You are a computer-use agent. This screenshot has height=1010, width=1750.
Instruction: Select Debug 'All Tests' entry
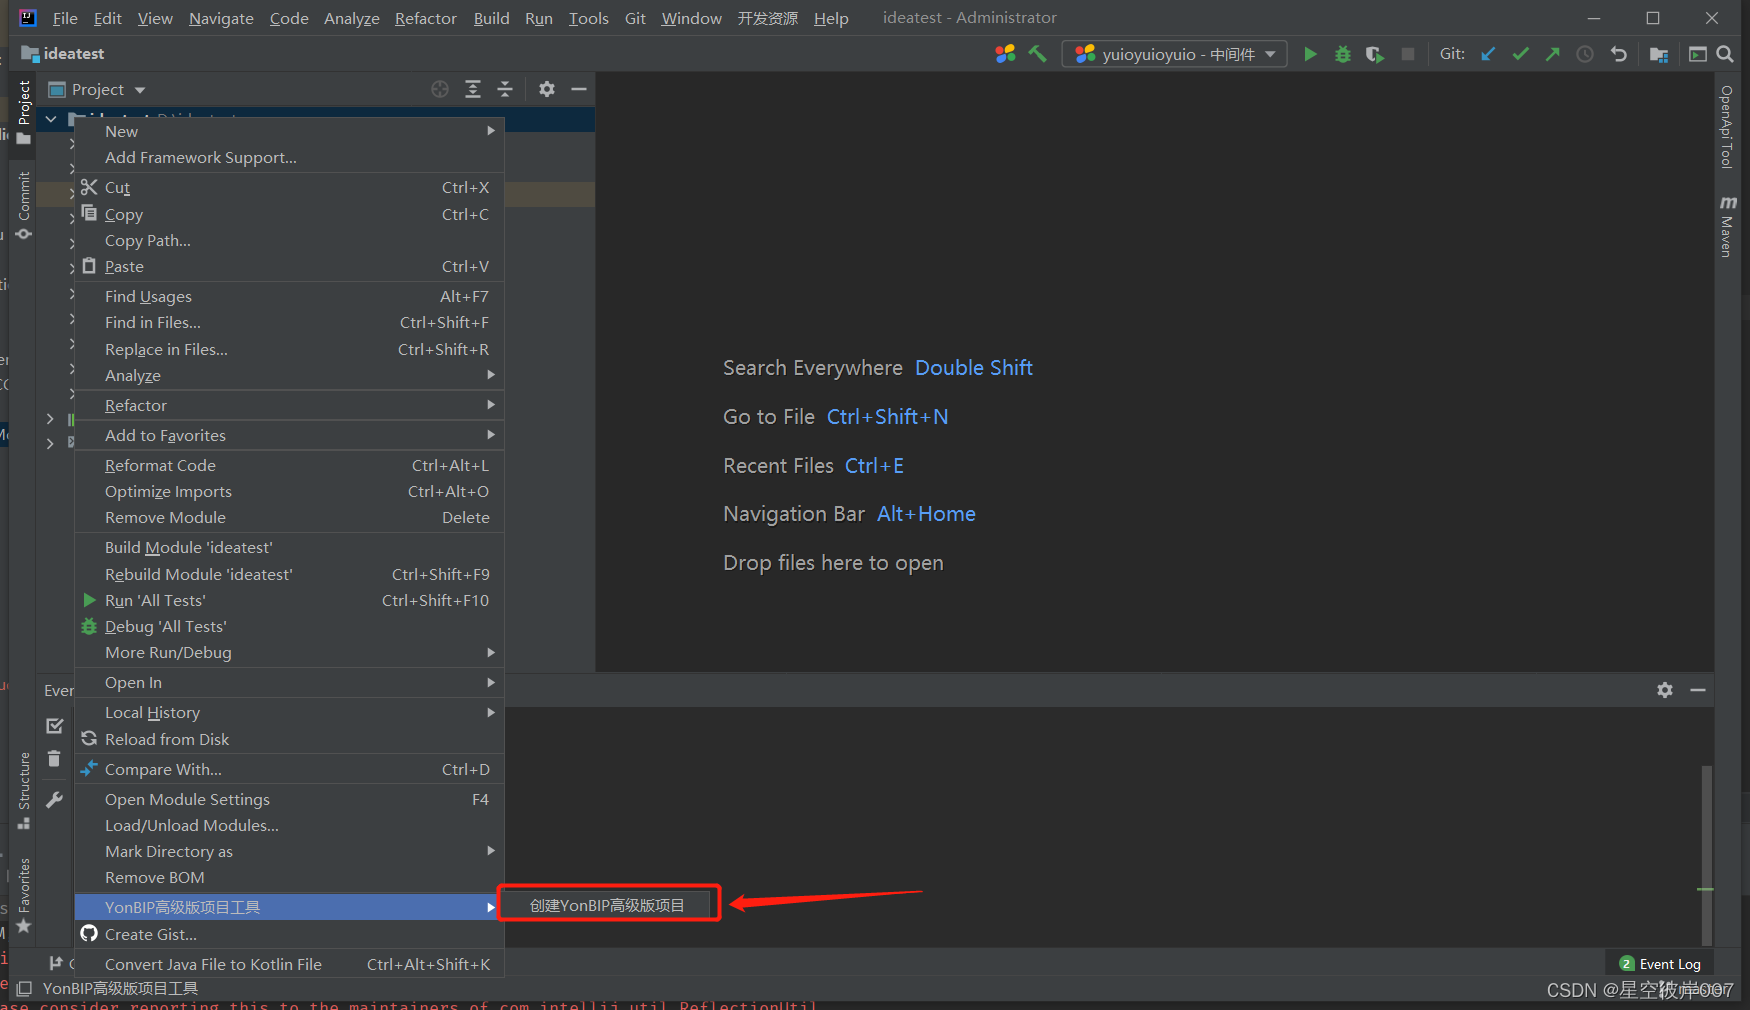290,626
